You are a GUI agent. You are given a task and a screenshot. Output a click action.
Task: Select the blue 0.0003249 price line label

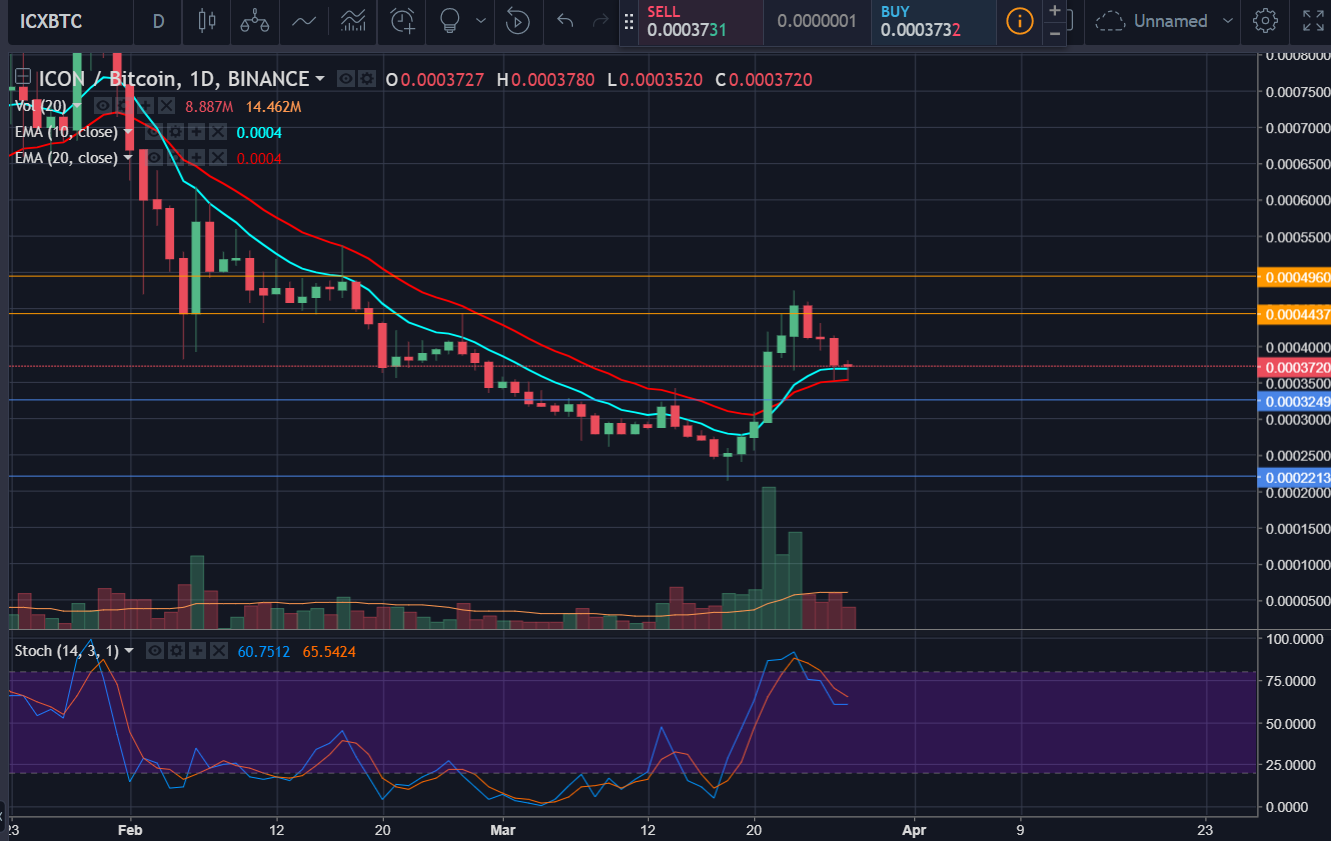(1295, 401)
